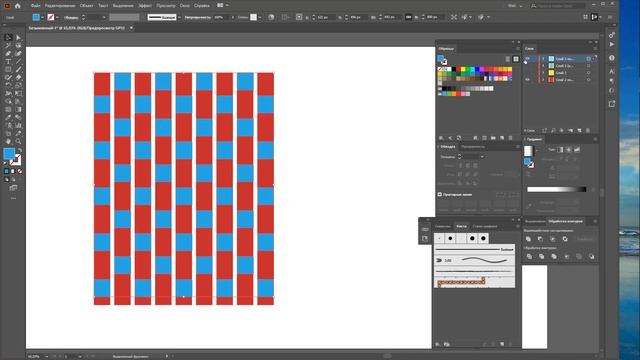Click the opacity value field in the control bar

(x=221, y=17)
